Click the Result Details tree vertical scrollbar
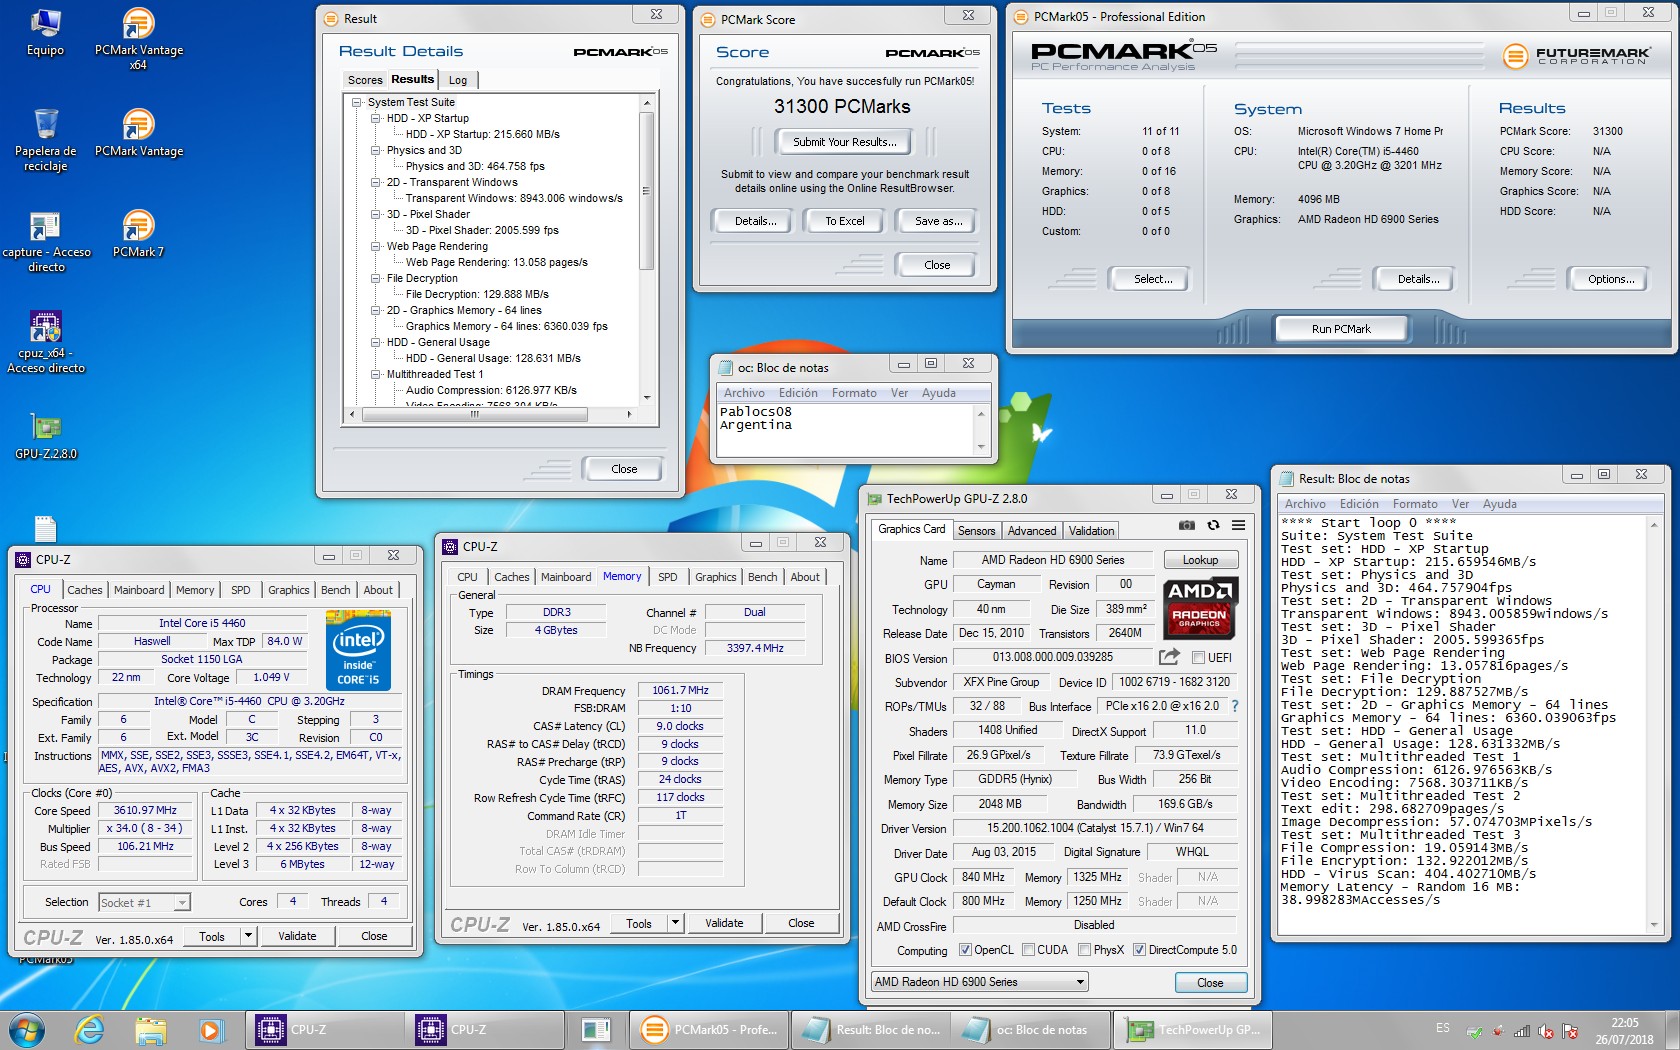The height and width of the screenshot is (1050, 1680). (x=647, y=247)
